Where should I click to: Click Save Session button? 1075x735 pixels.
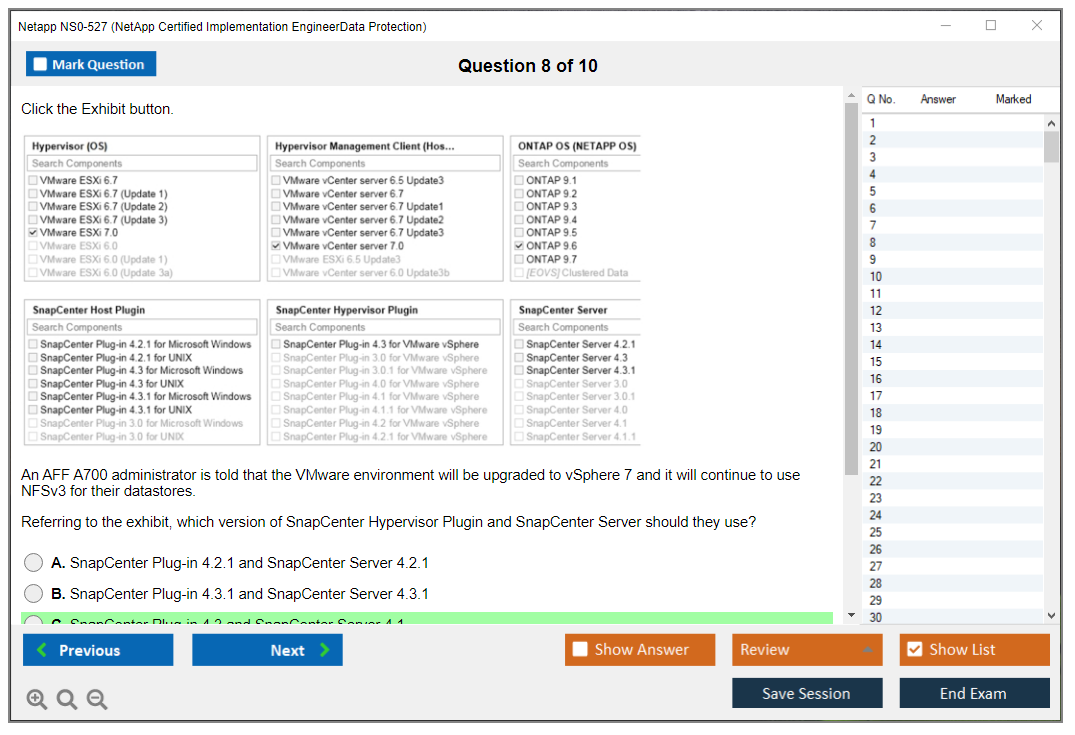pos(807,693)
